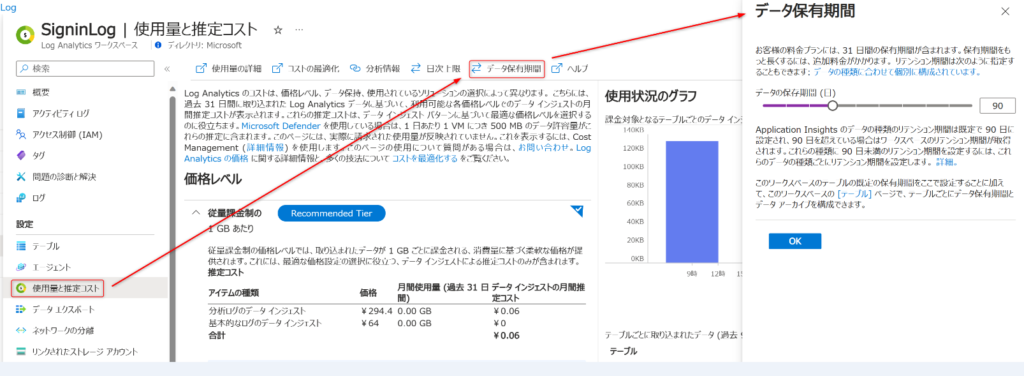Click the ¥294.4 price cell
This screenshot has width=1024, height=376.
click(x=376, y=311)
